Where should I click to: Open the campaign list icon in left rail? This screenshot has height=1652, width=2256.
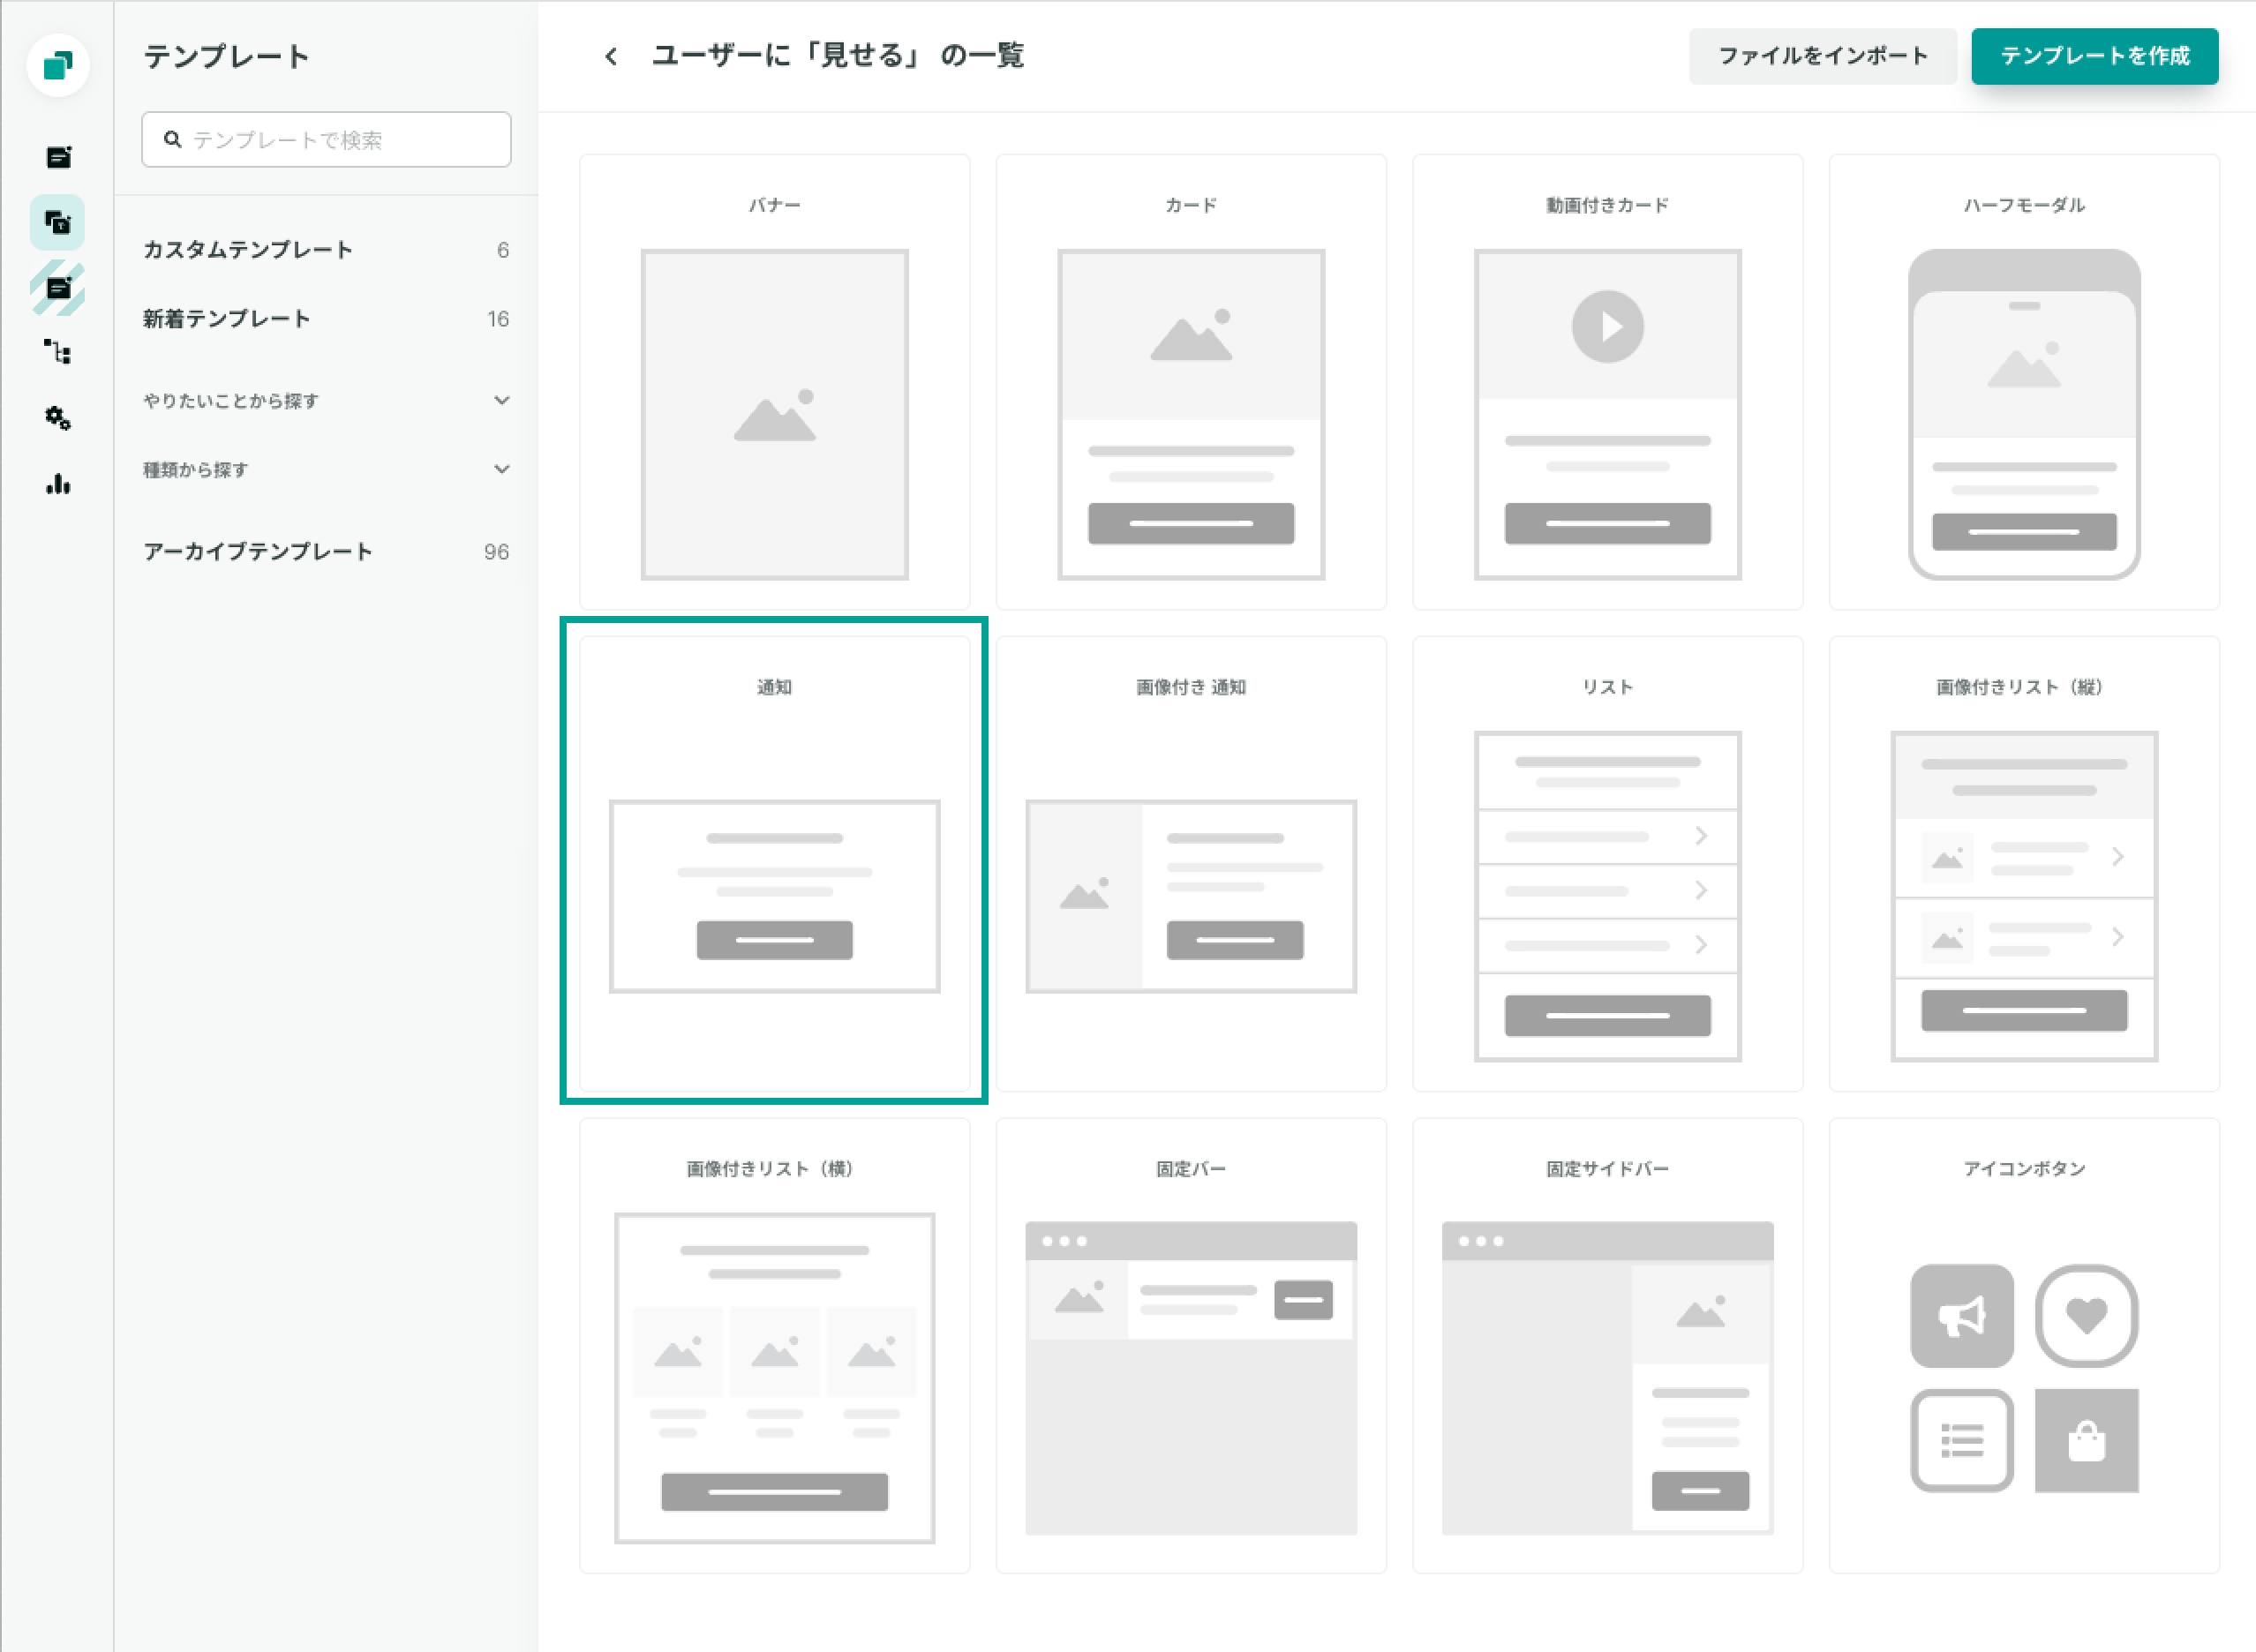pos(58,157)
